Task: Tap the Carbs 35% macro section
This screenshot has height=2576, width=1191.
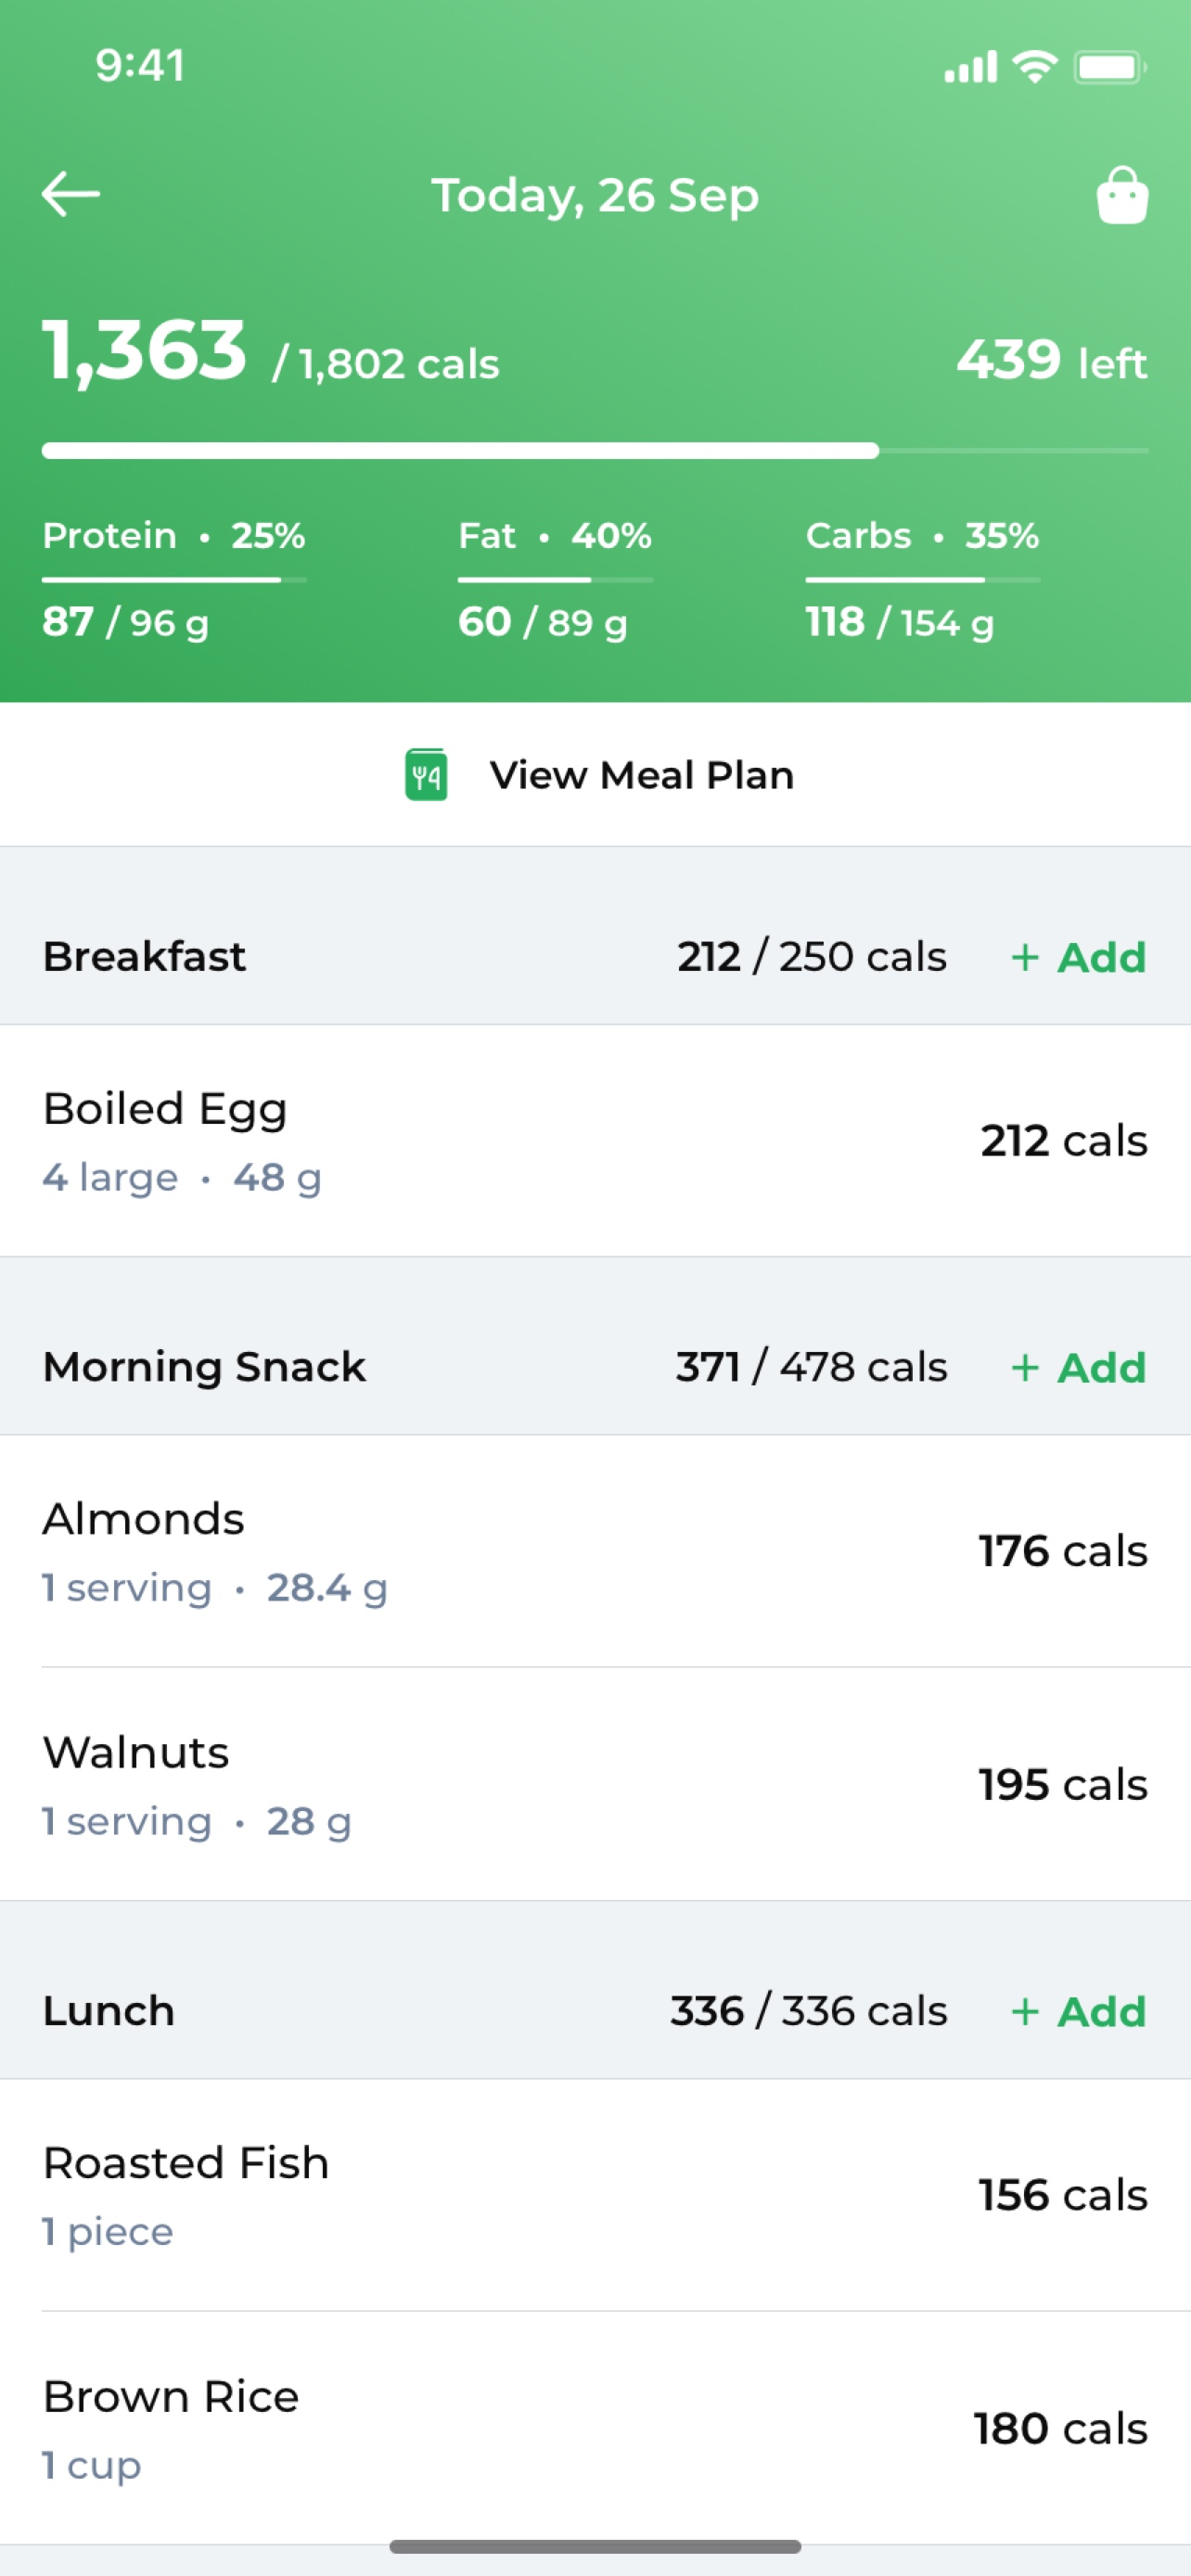Action: tap(923, 579)
